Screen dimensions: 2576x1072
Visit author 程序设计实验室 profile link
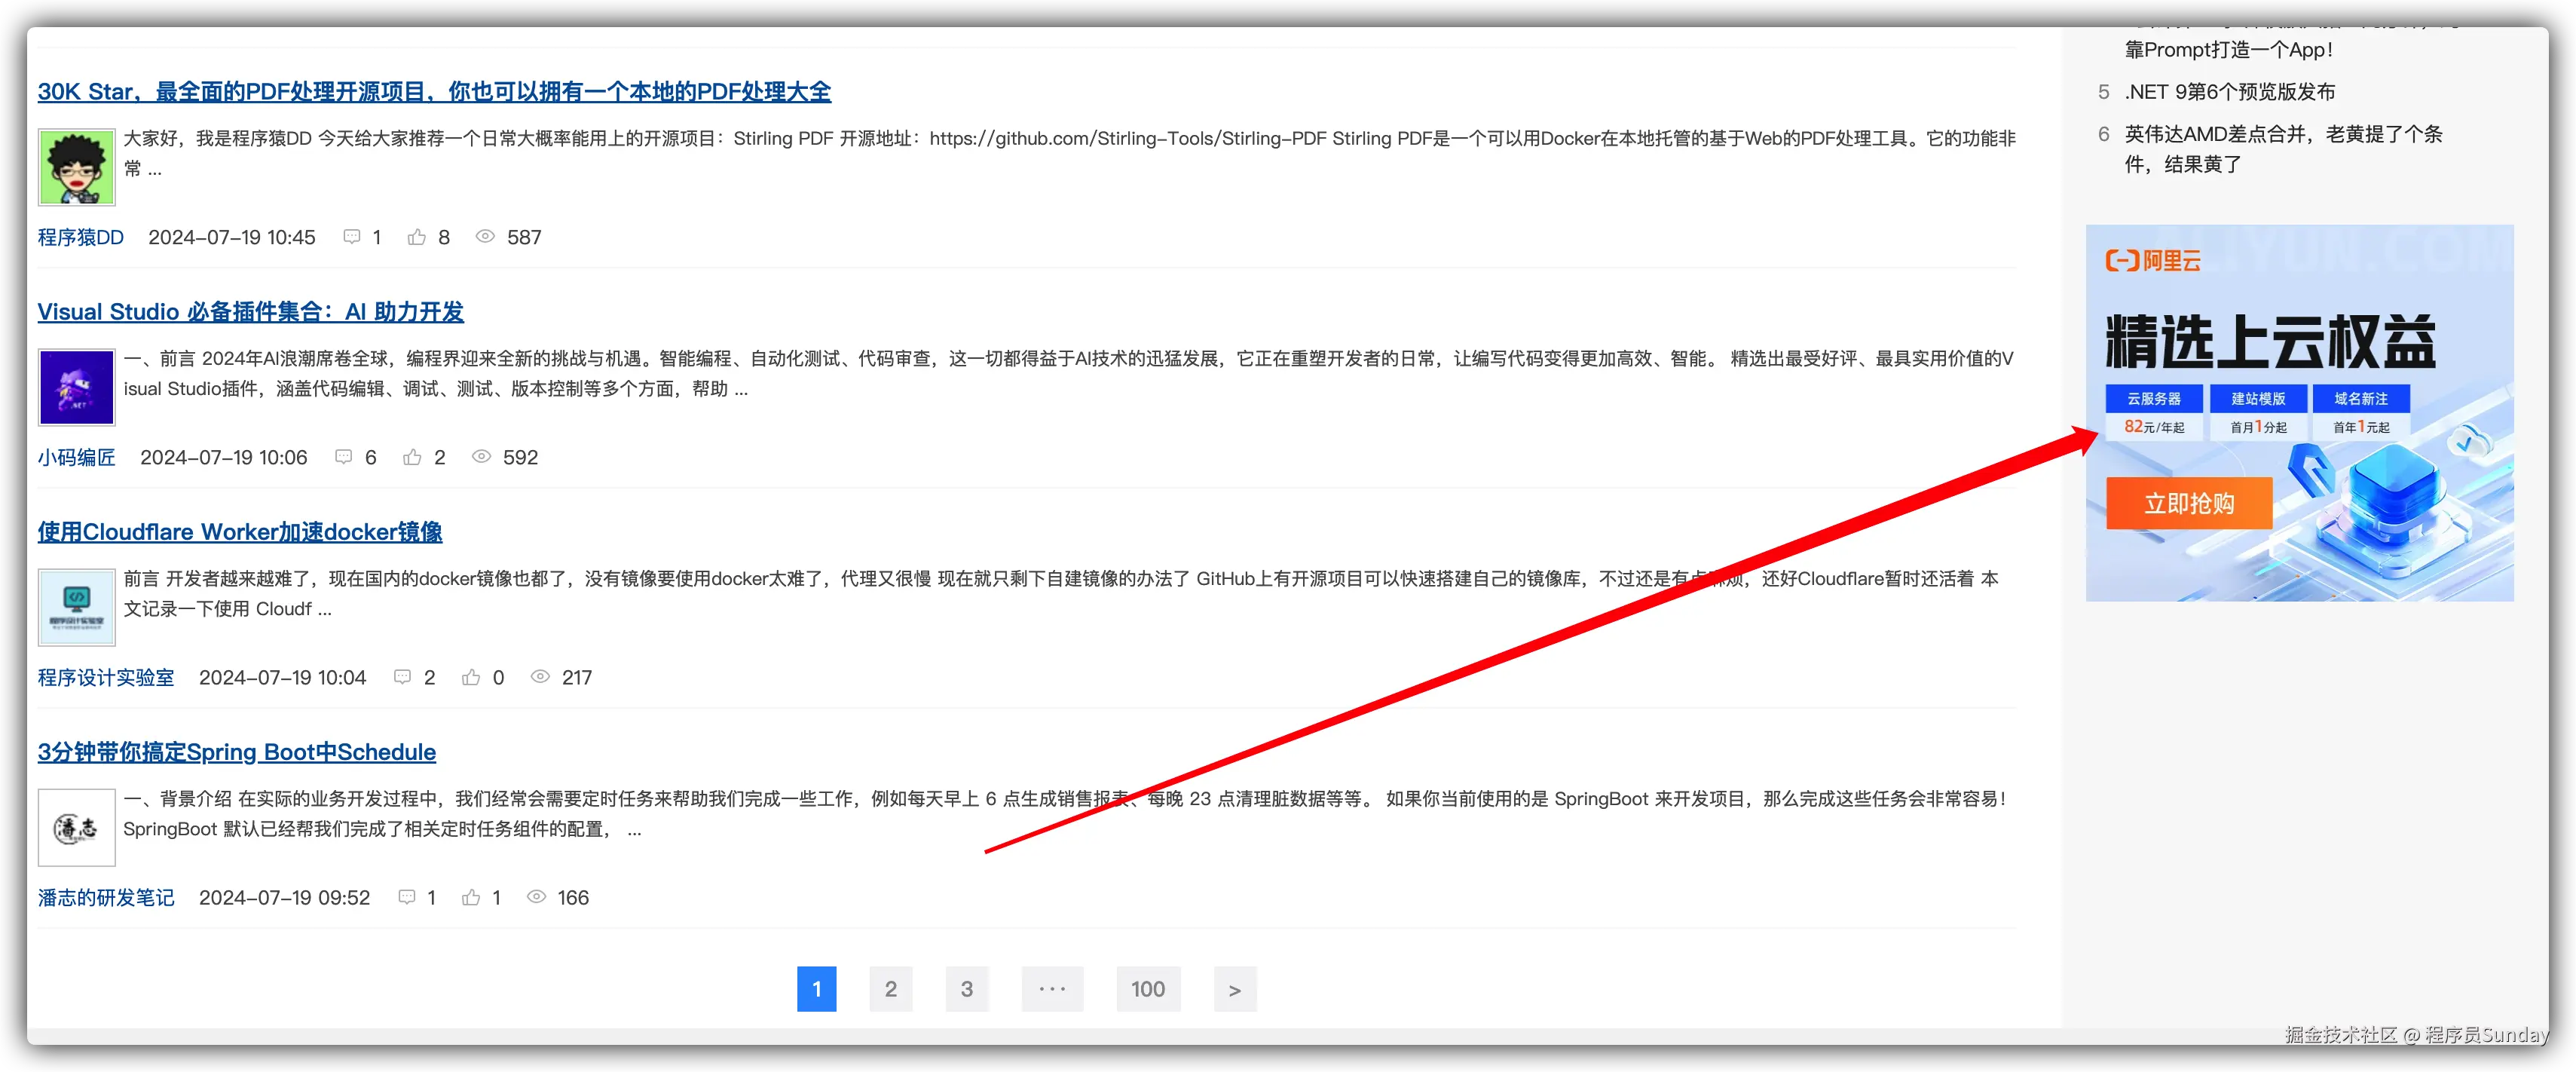106,677
